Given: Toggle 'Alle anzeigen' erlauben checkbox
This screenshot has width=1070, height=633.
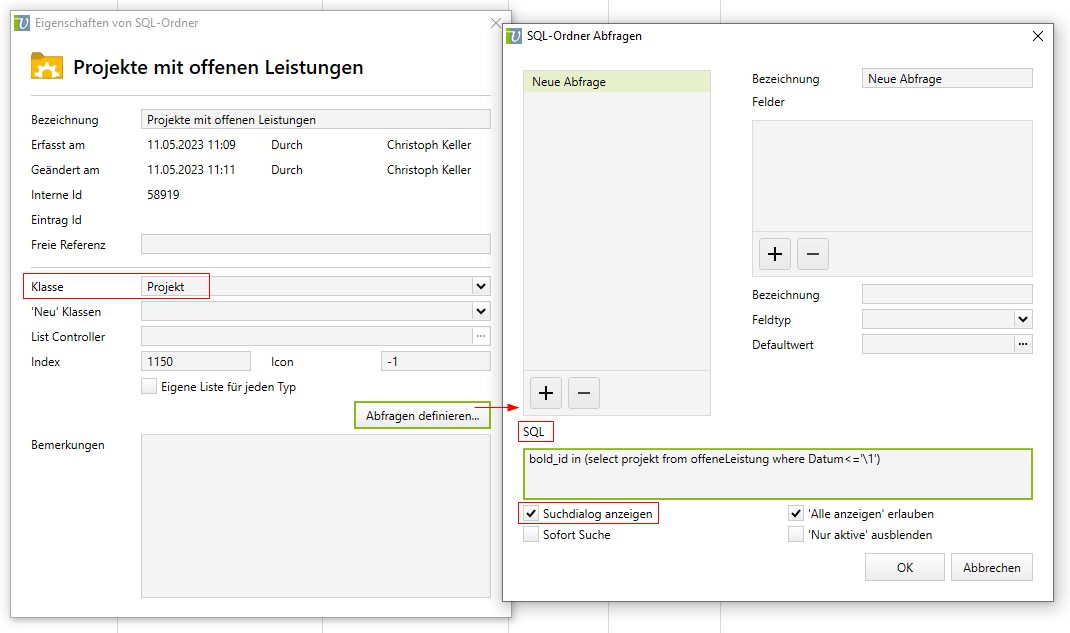Looking at the screenshot, I should click(796, 514).
